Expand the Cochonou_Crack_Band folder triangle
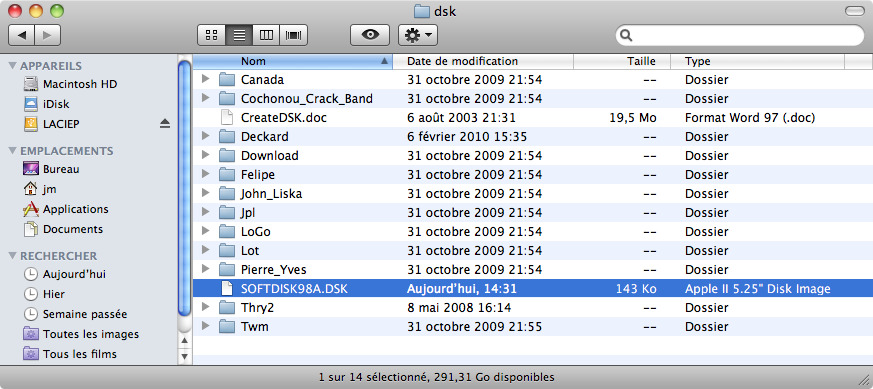The width and height of the screenshot is (873, 389). coord(205,98)
